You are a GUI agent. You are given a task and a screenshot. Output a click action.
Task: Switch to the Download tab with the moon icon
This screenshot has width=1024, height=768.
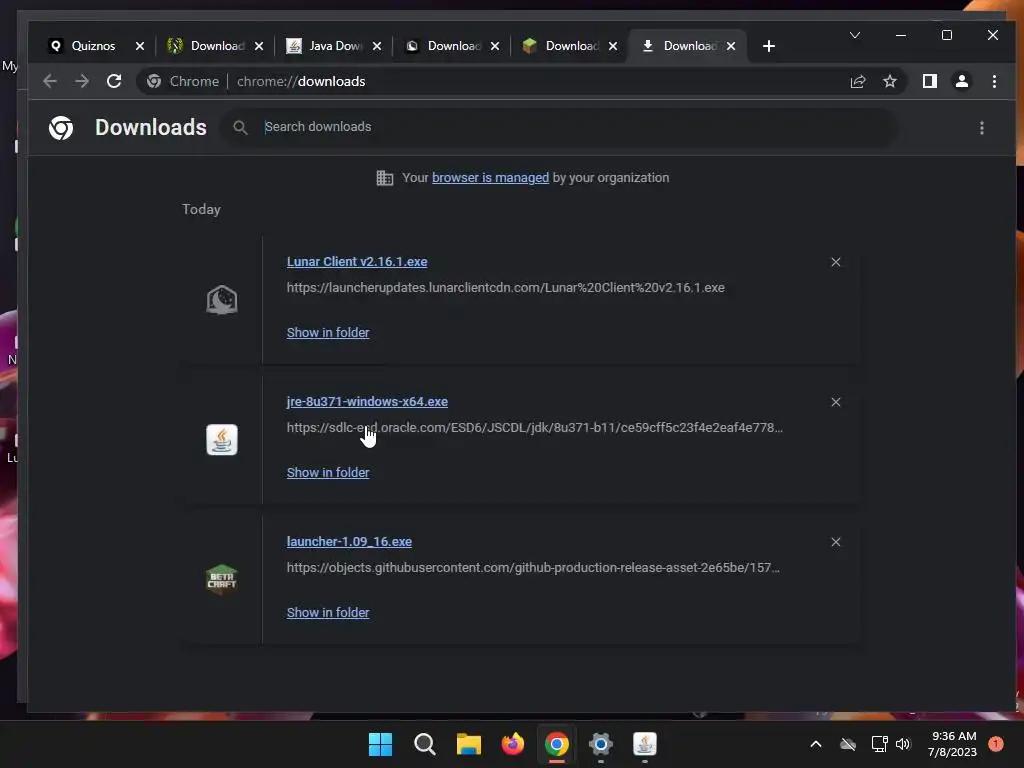point(453,46)
